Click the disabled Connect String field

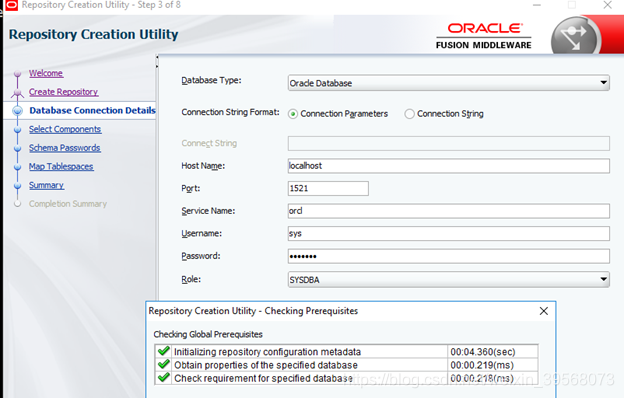pyautogui.click(x=448, y=144)
